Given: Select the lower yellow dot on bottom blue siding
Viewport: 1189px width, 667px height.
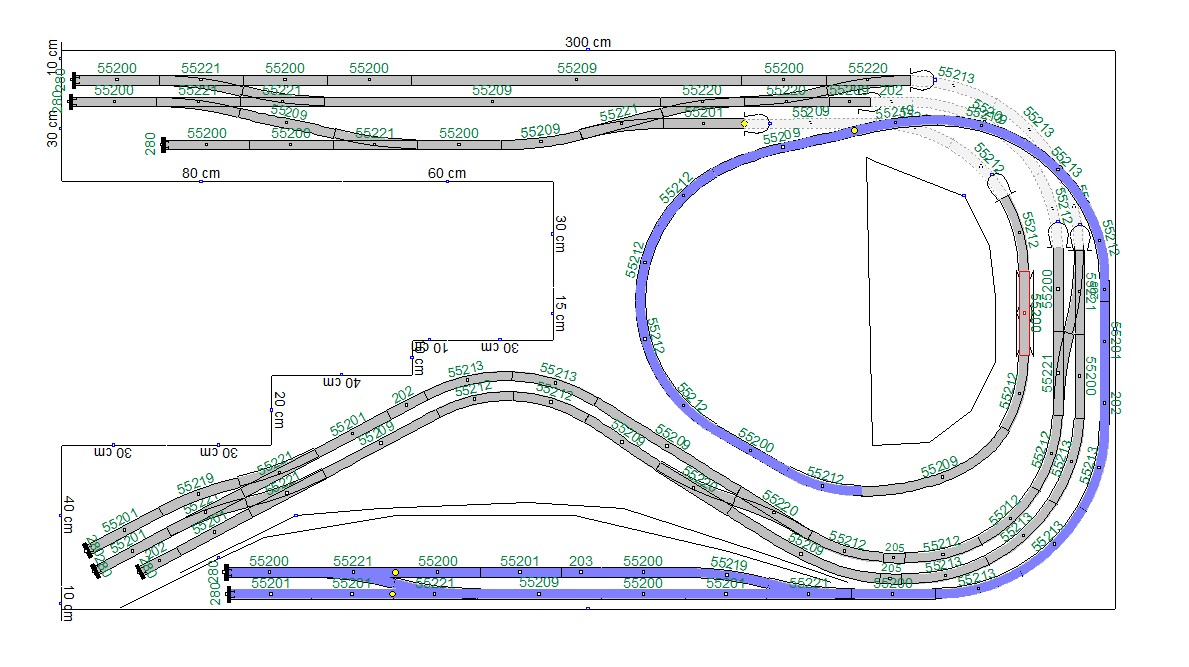Looking at the screenshot, I should pos(392,594).
